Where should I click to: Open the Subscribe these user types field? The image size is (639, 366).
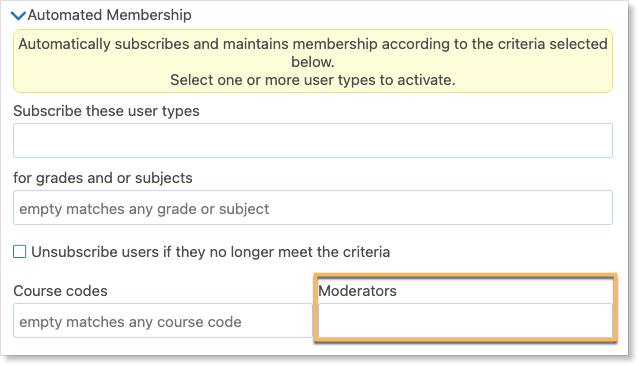[313, 141]
